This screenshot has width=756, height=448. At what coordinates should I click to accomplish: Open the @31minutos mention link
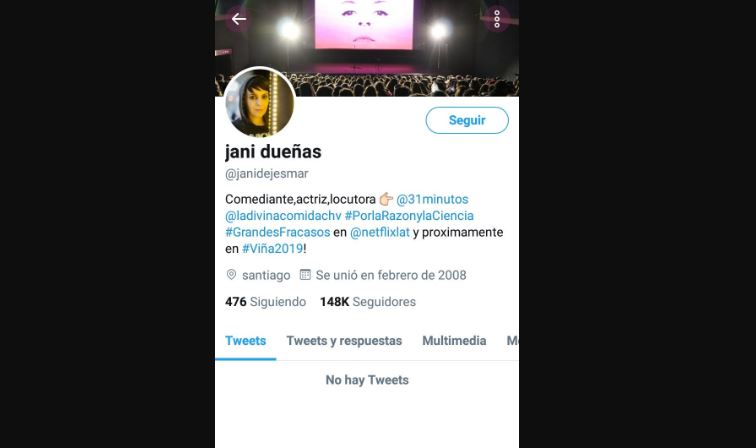coord(432,199)
